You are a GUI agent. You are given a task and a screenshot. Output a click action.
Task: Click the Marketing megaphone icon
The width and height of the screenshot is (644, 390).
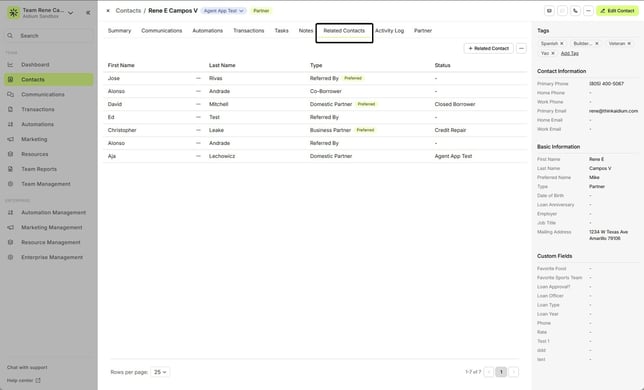(10, 139)
